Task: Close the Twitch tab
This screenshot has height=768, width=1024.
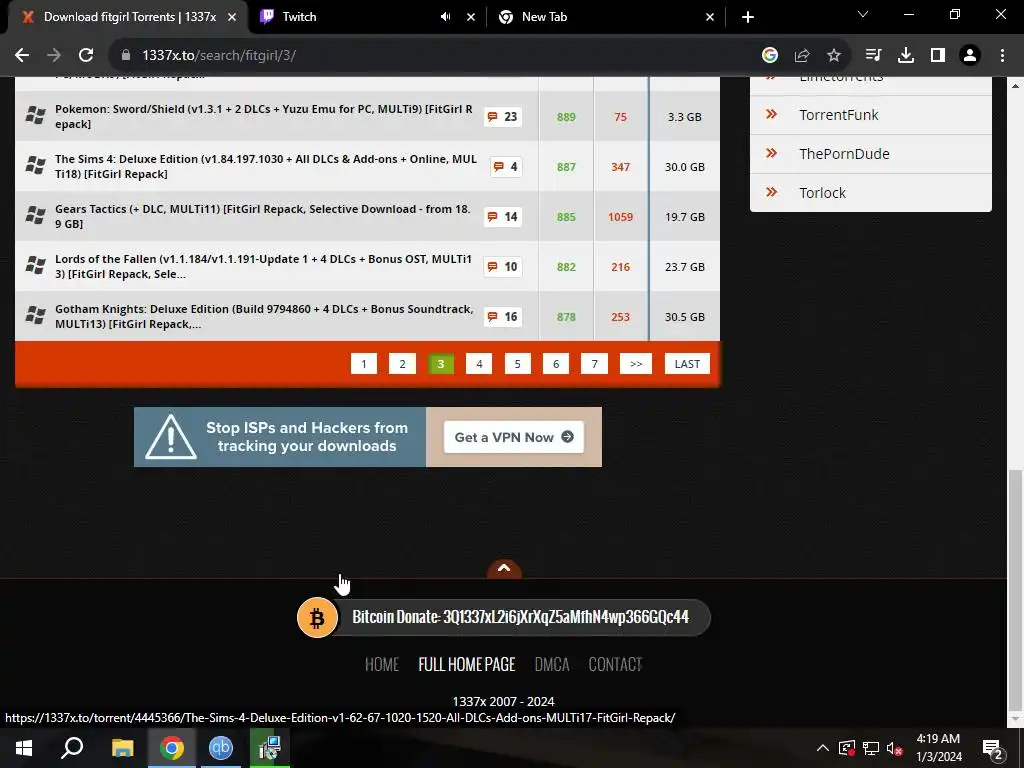Action: (x=471, y=17)
